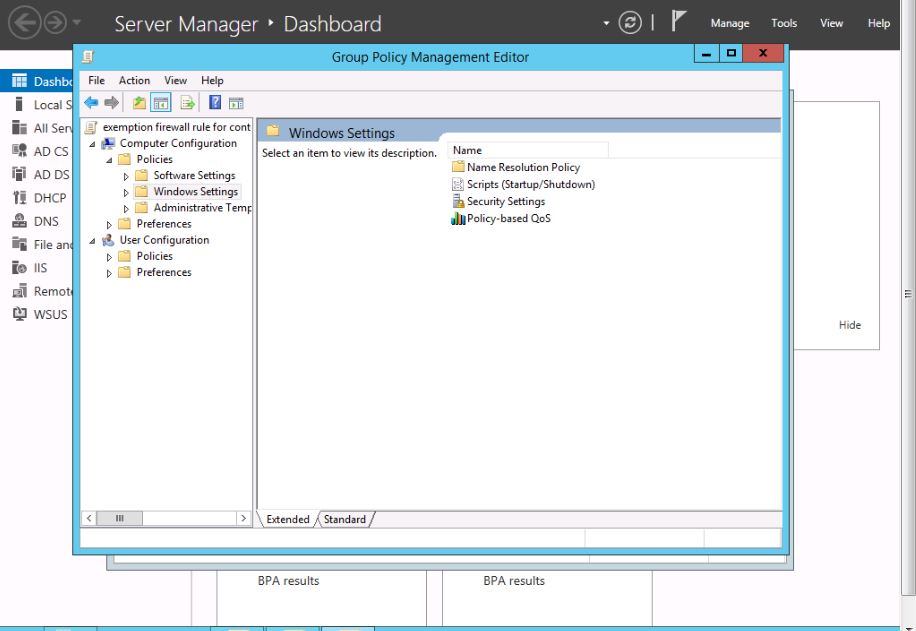916x631 pixels.
Task: Expand the Software Settings node
Action: [126, 176]
